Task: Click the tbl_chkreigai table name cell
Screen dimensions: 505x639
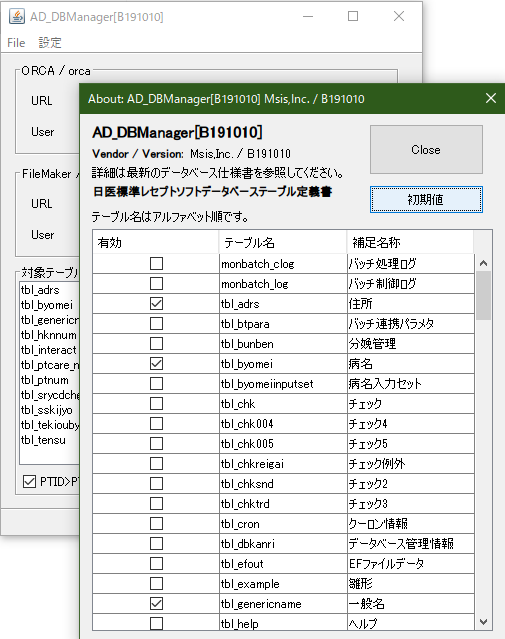Action: (283, 464)
